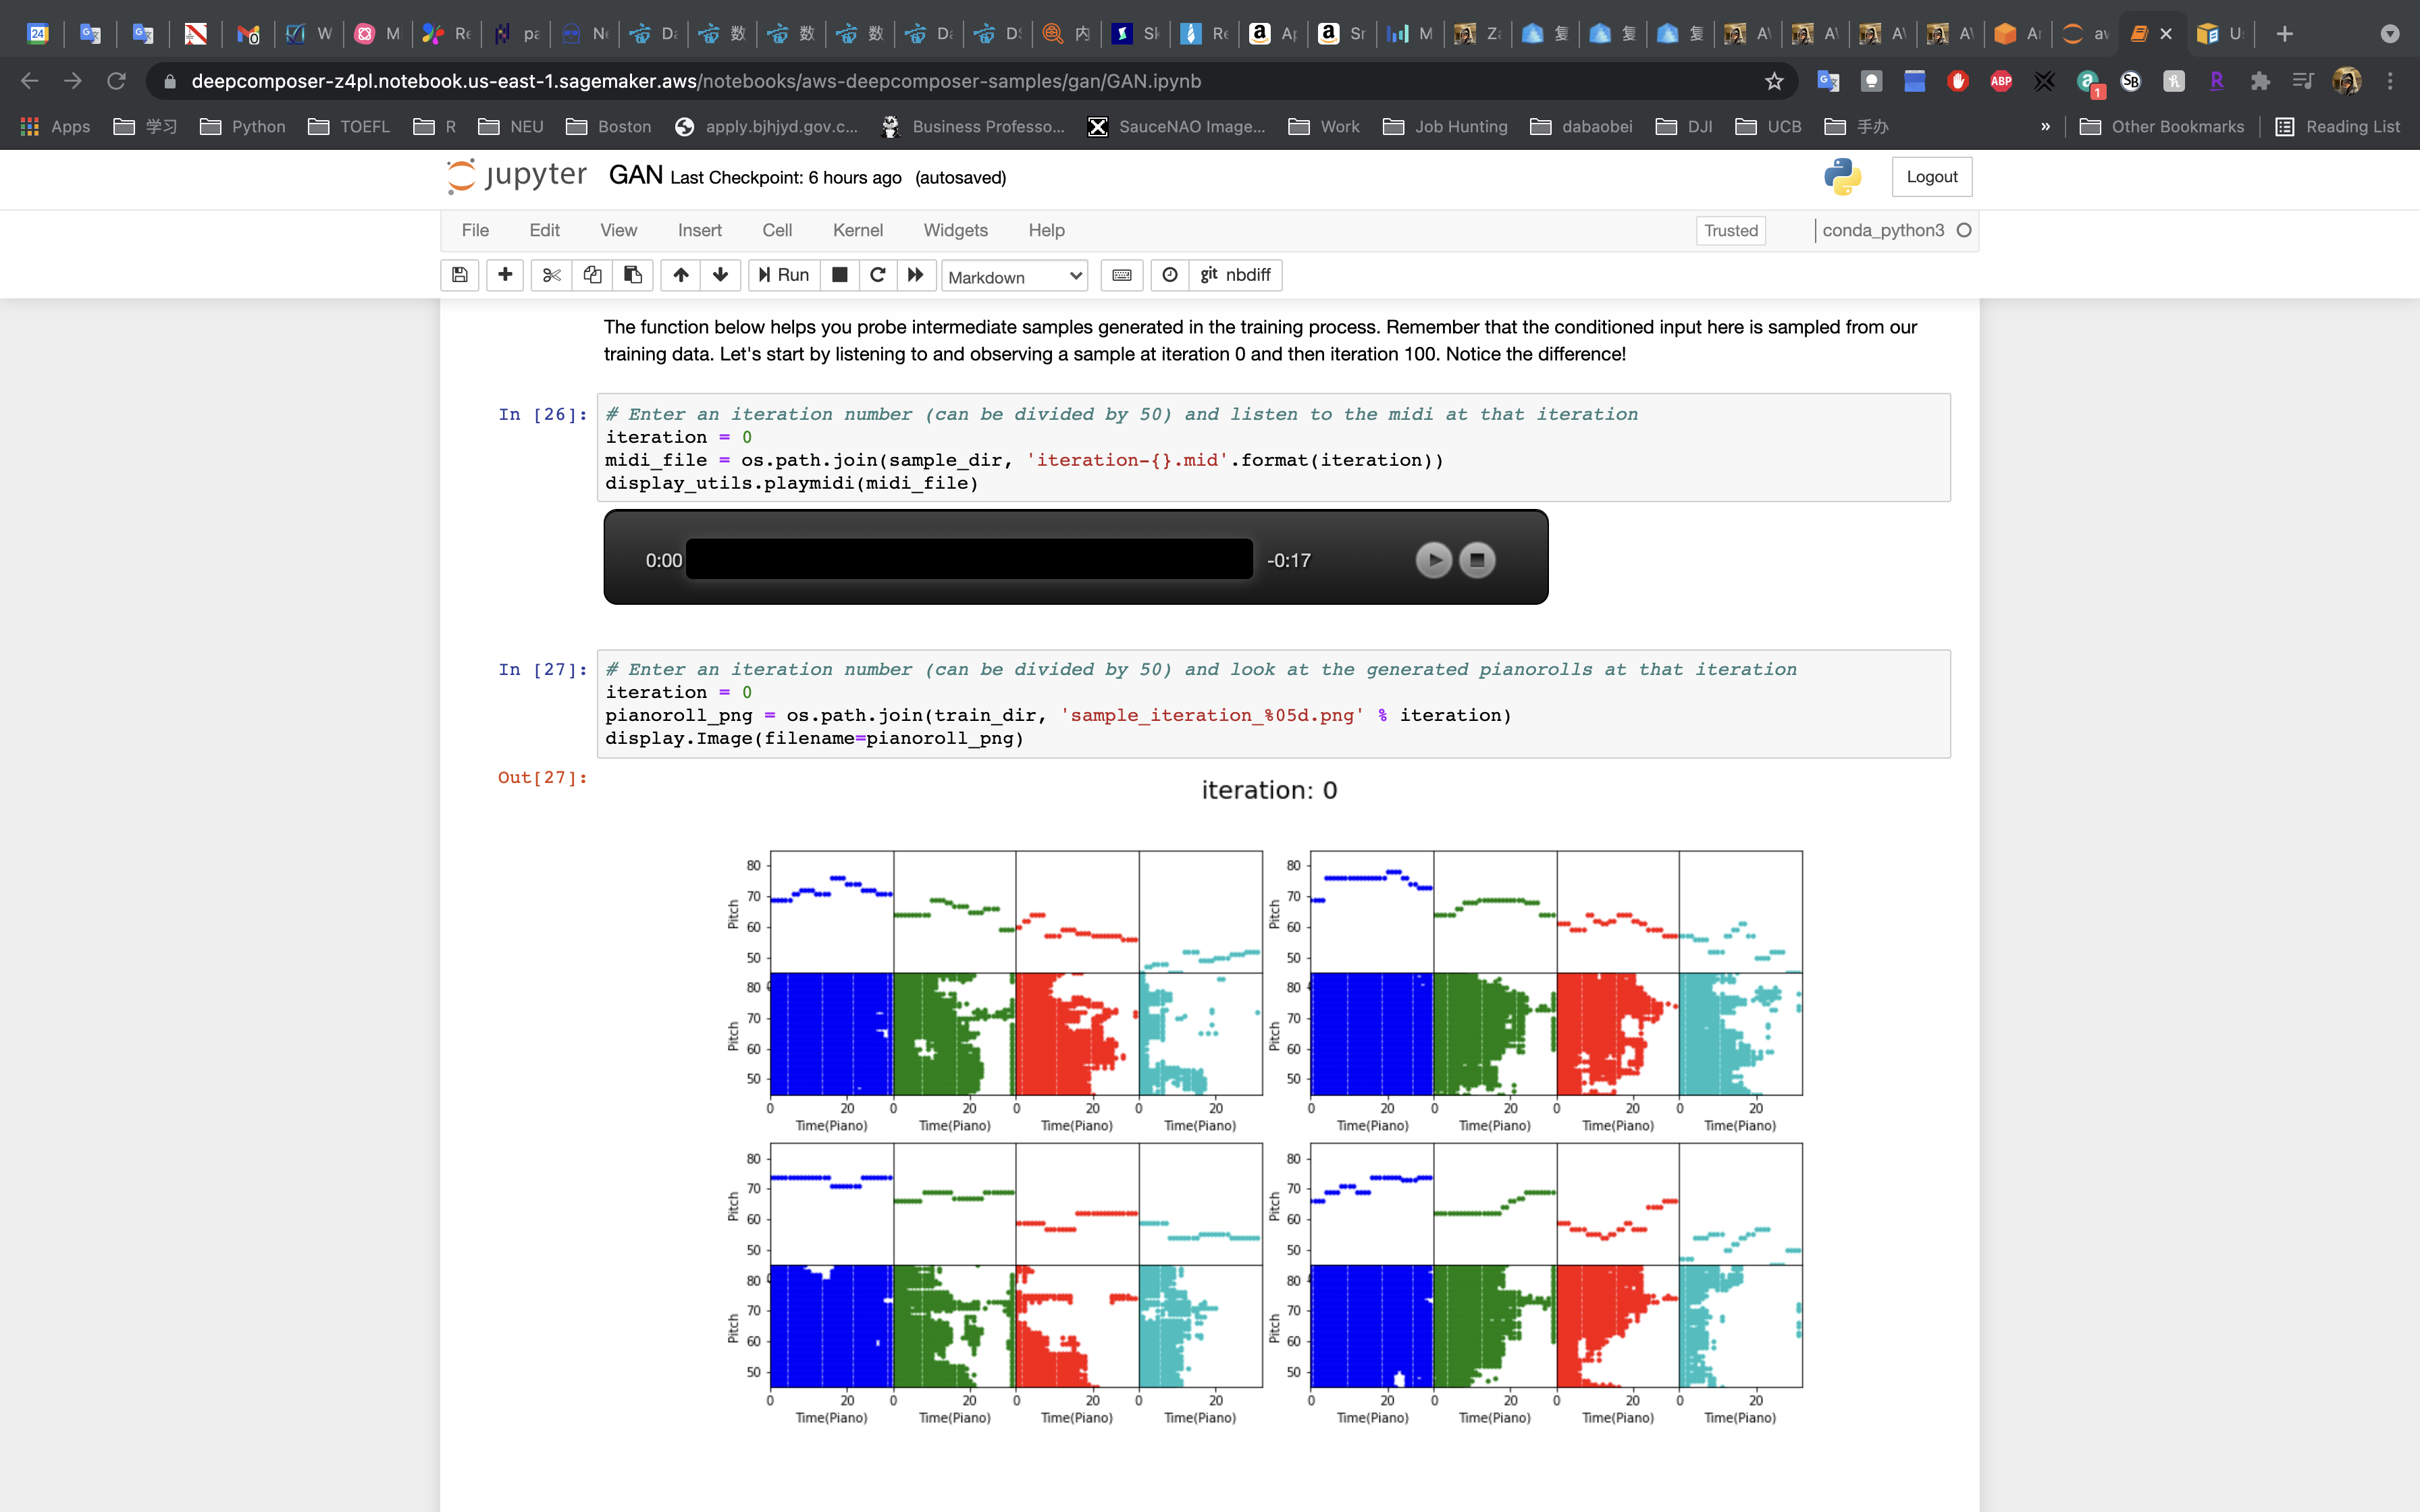Screen dimensions: 2420x1512
Task: Open the Kernel menu
Action: (857, 230)
